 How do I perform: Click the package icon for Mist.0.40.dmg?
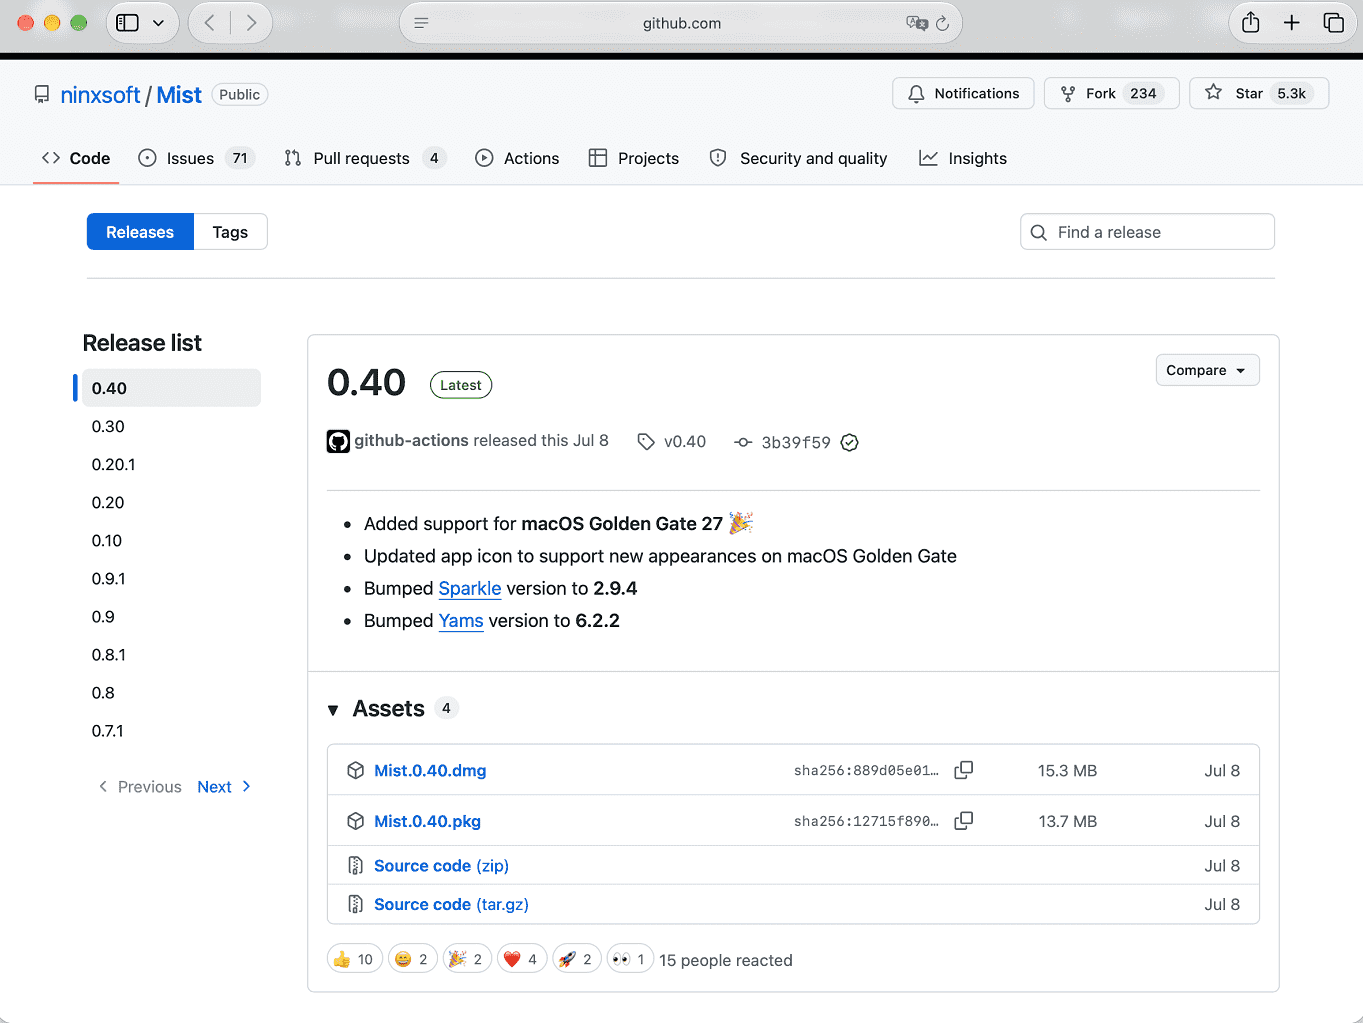pyautogui.click(x=355, y=770)
